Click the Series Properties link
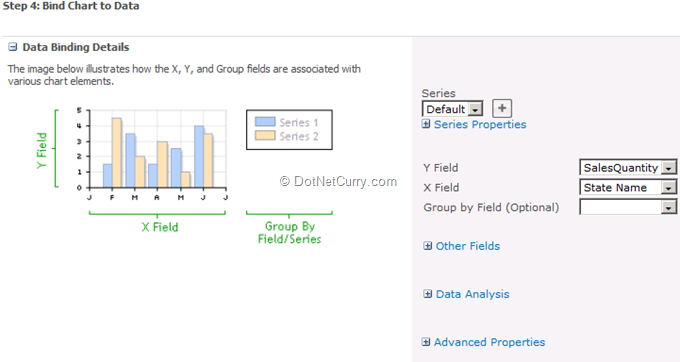Viewport: 680px width, 362px height. (x=480, y=124)
